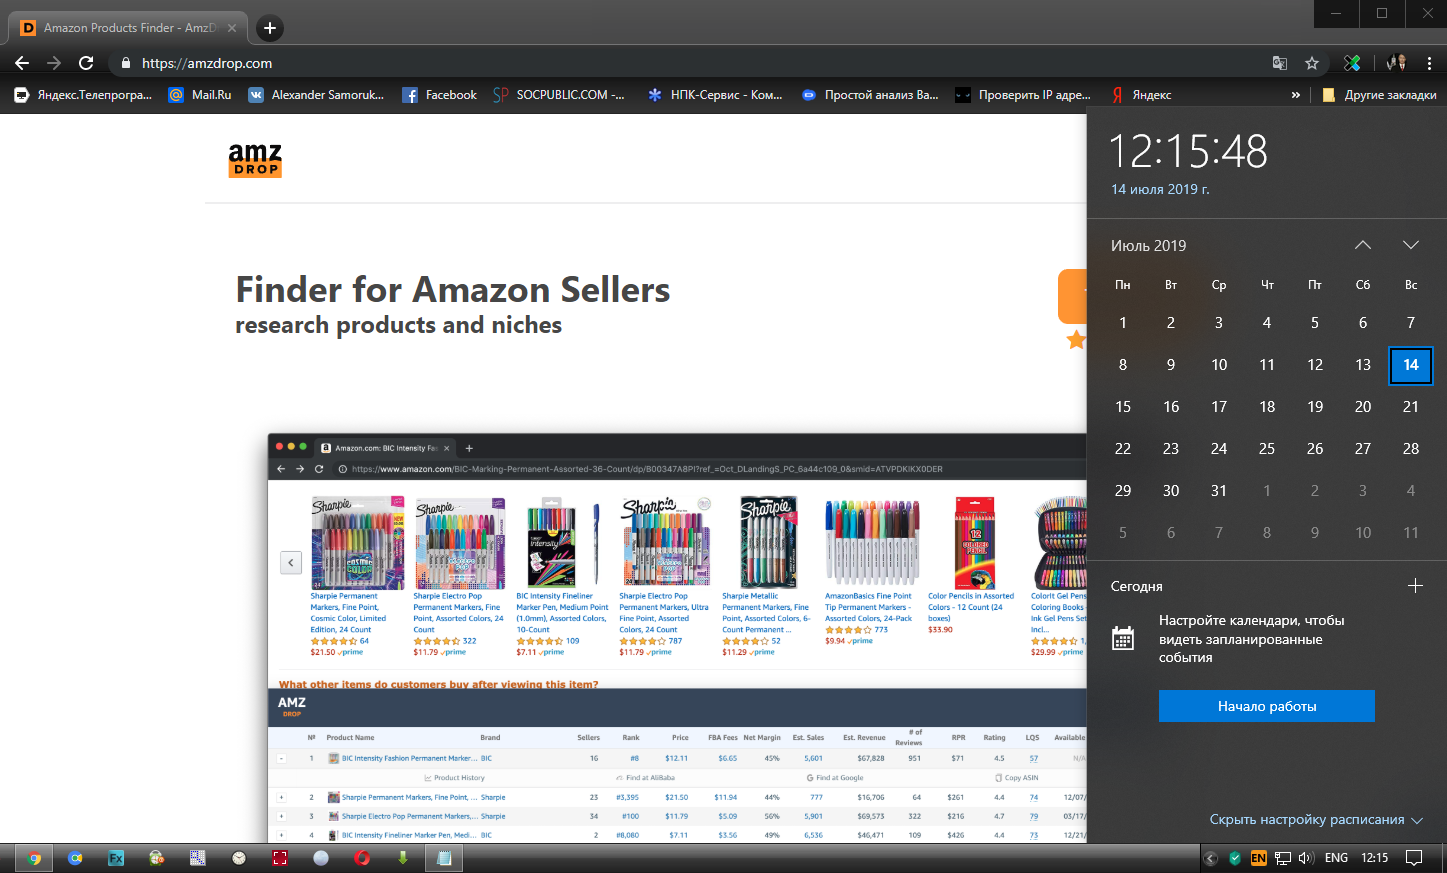Open the SOCPUBLIC.COM bookmark
Image resolution: width=1447 pixels, height=873 pixels.
click(x=559, y=95)
